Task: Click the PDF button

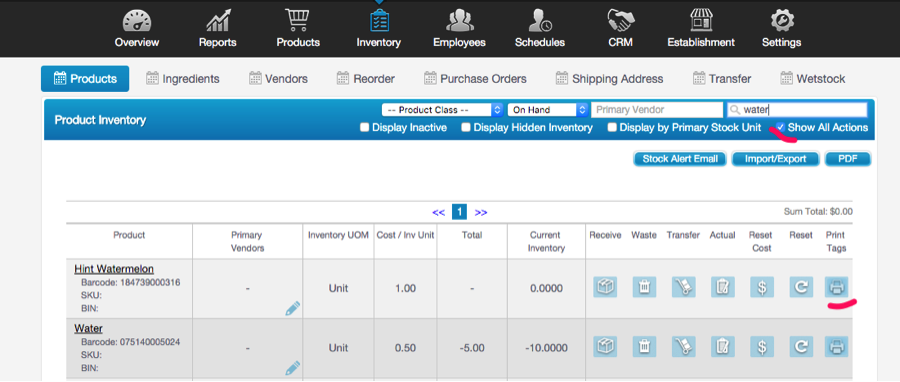Action: (x=848, y=159)
